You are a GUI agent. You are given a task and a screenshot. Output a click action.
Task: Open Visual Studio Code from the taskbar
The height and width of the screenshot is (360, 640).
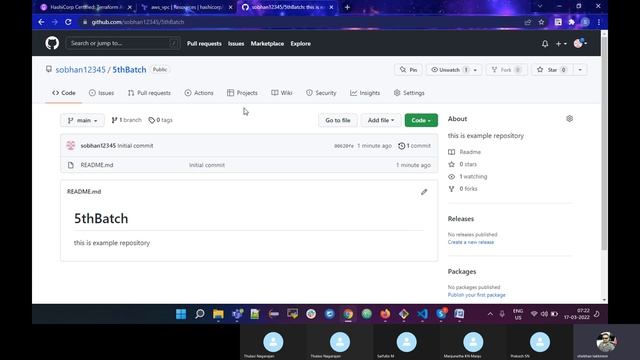(x=422, y=314)
